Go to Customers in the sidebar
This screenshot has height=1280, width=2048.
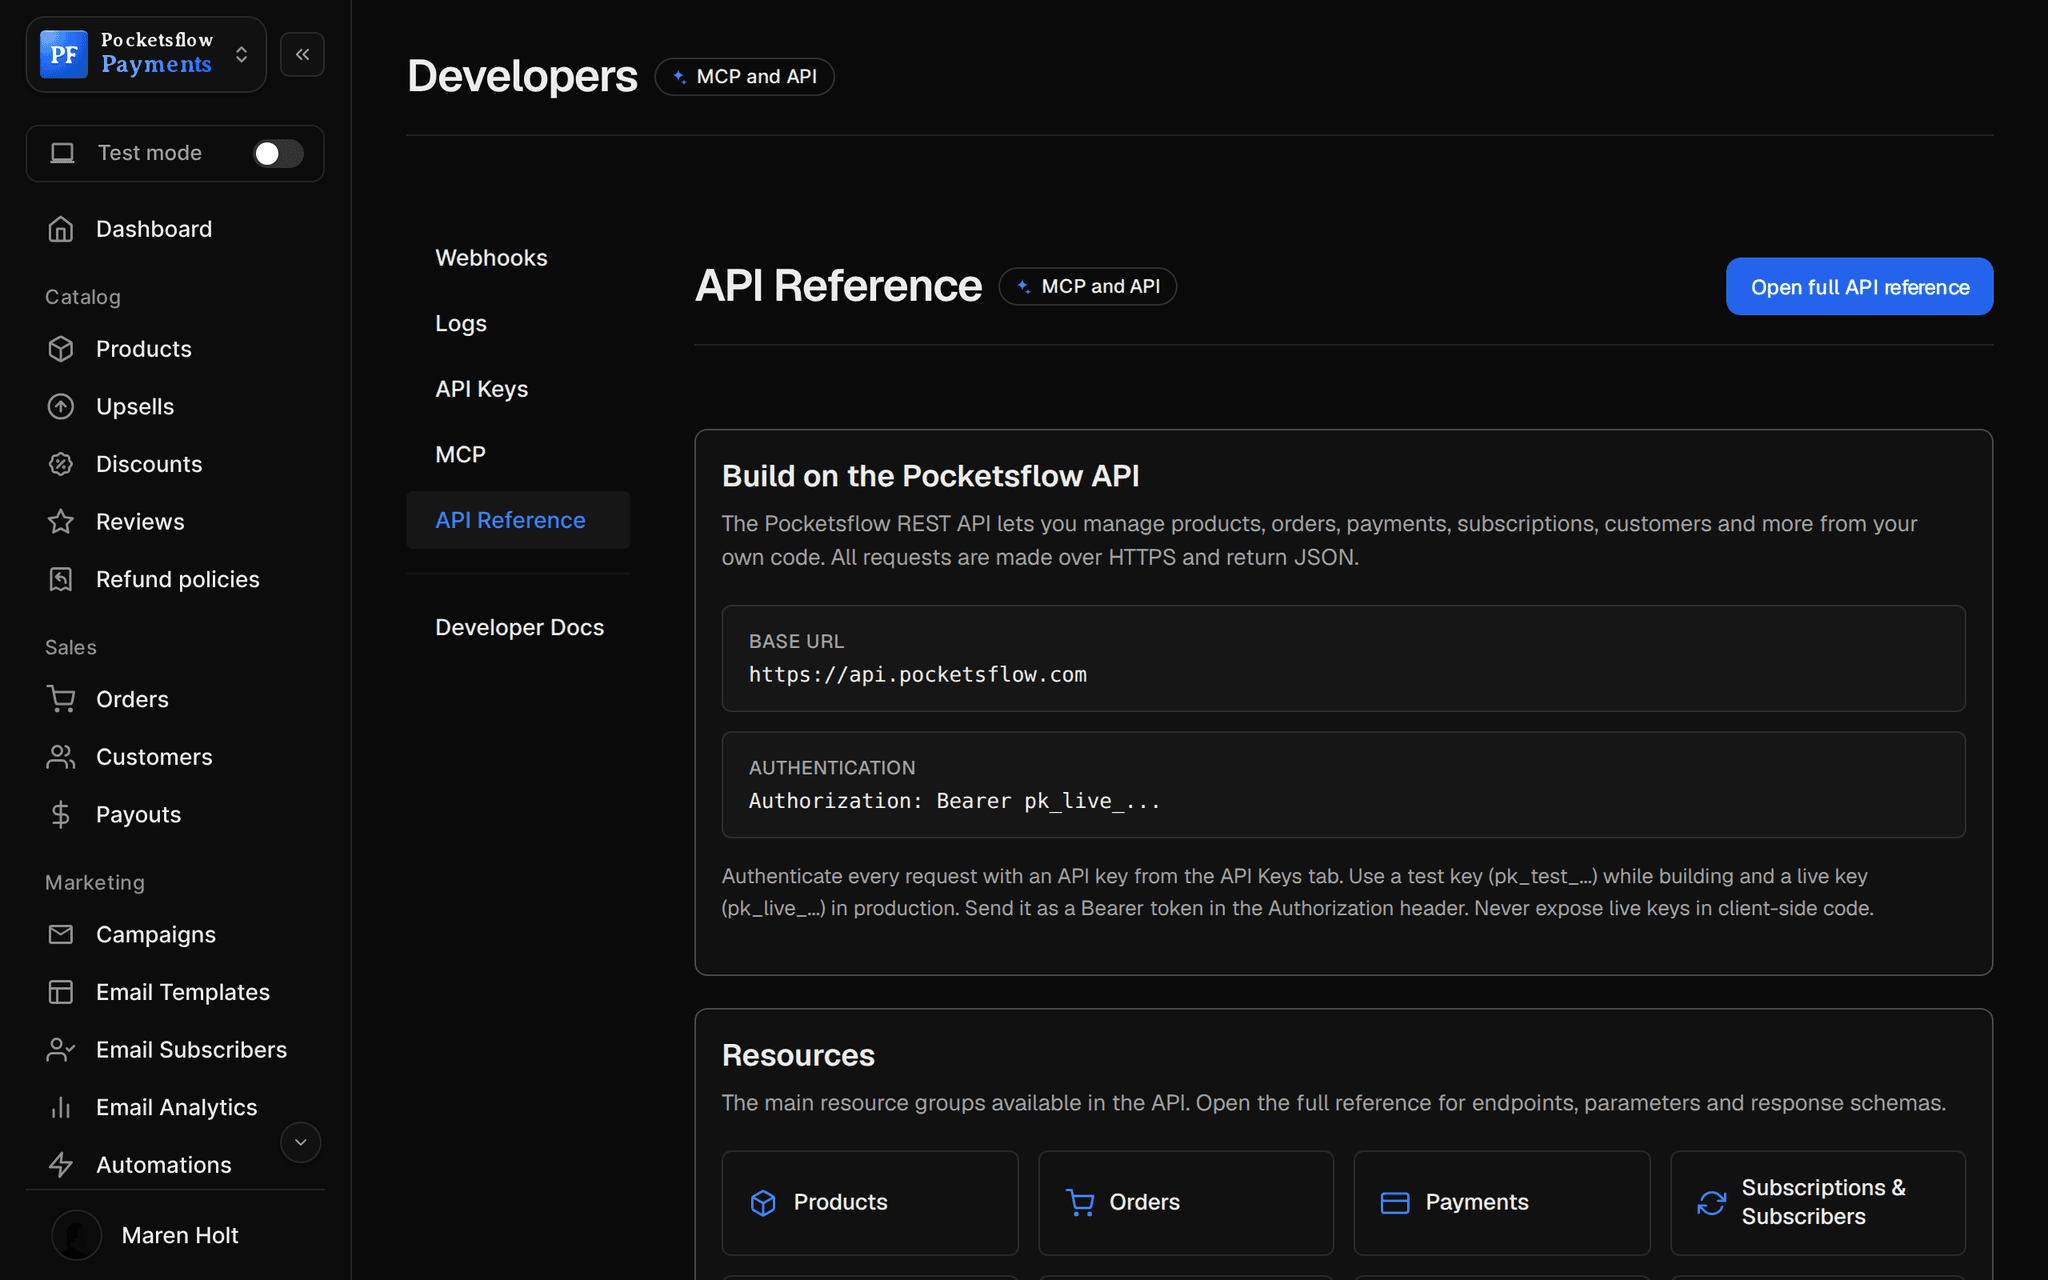coord(174,757)
